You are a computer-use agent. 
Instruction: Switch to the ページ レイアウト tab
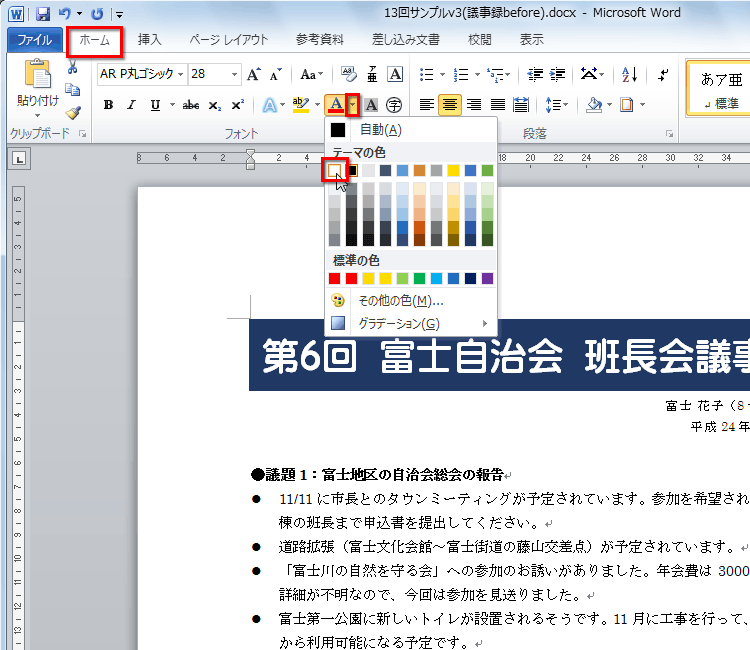coord(229,40)
